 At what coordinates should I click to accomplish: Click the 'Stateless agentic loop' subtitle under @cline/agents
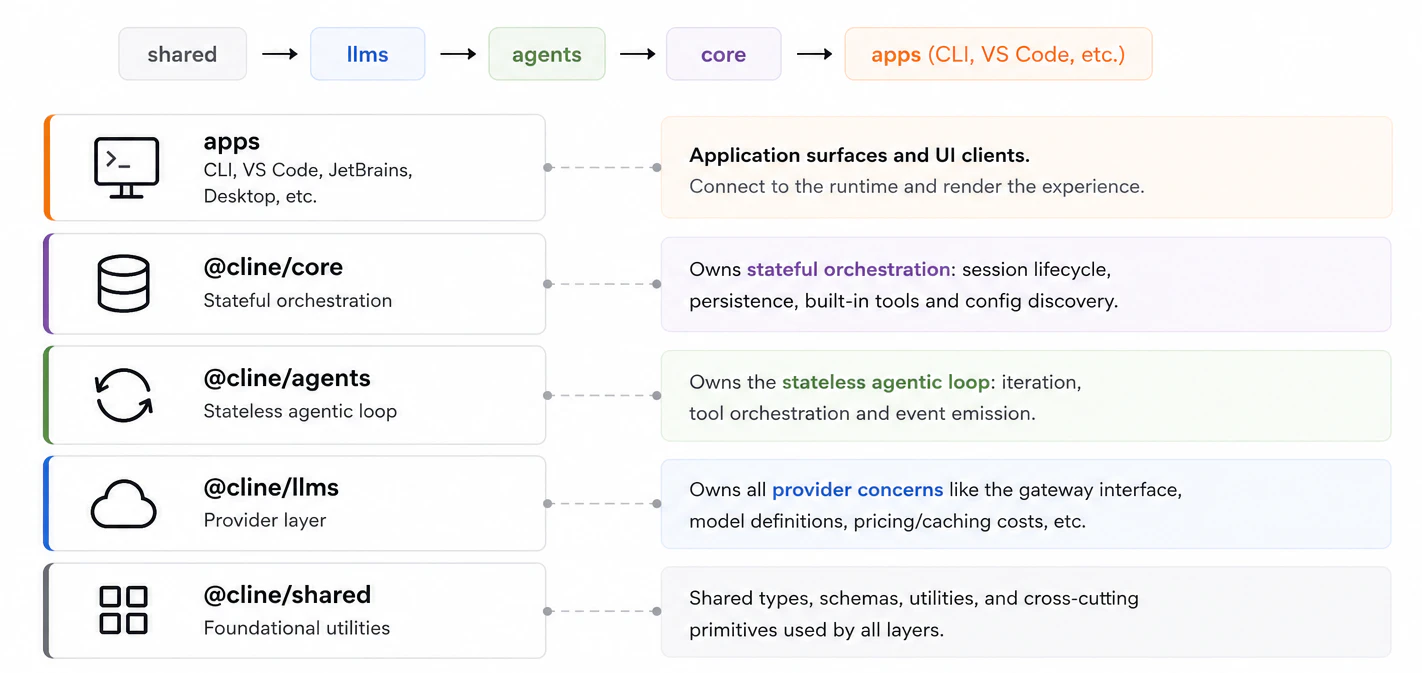pyautogui.click(x=300, y=411)
